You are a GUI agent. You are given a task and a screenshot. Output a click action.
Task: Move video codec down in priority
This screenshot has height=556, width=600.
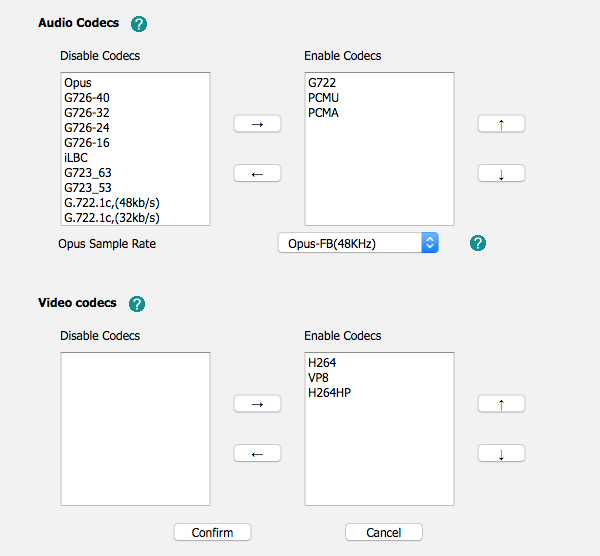pos(501,454)
